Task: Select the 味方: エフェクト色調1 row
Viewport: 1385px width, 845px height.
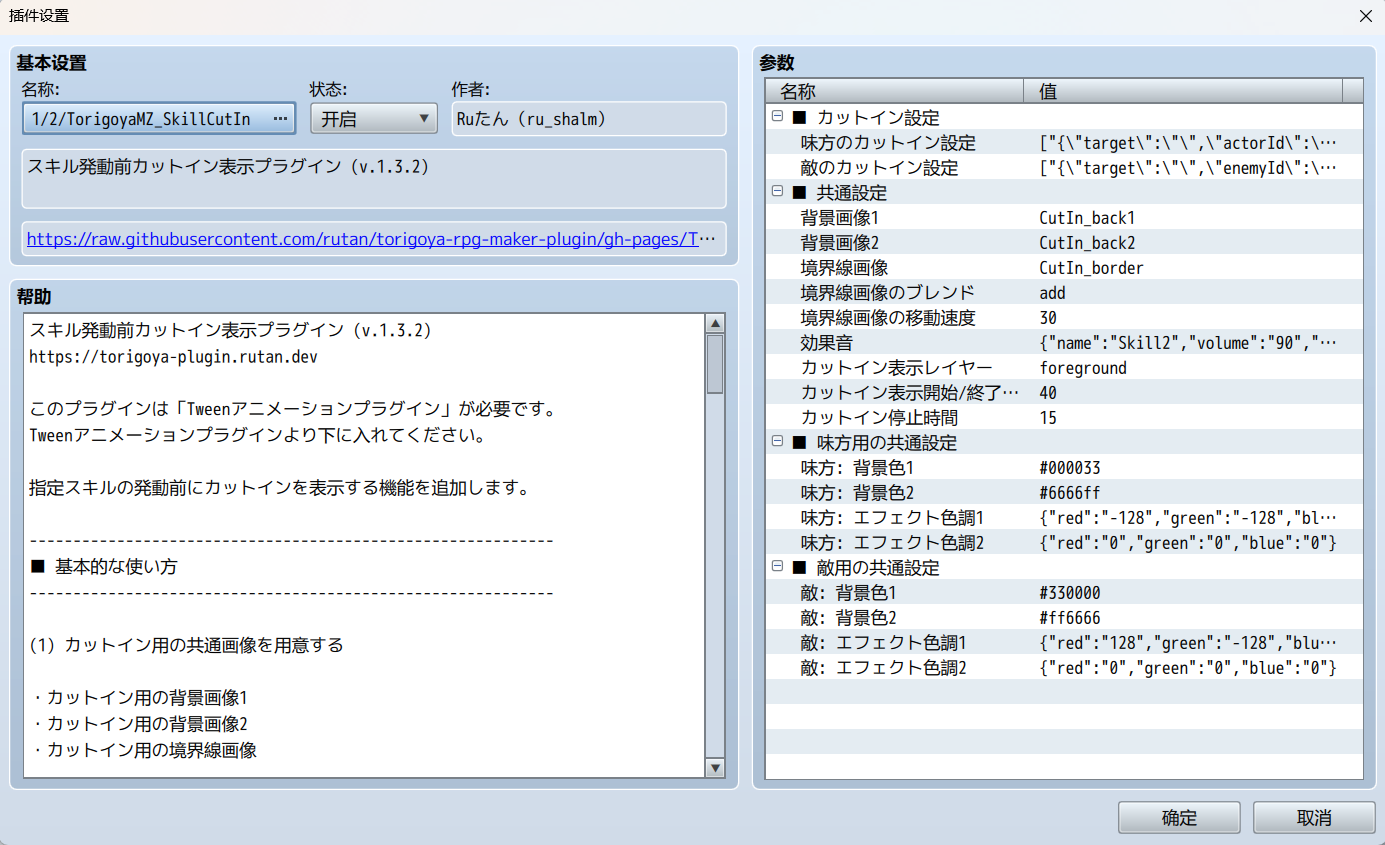Action: pos(1064,517)
